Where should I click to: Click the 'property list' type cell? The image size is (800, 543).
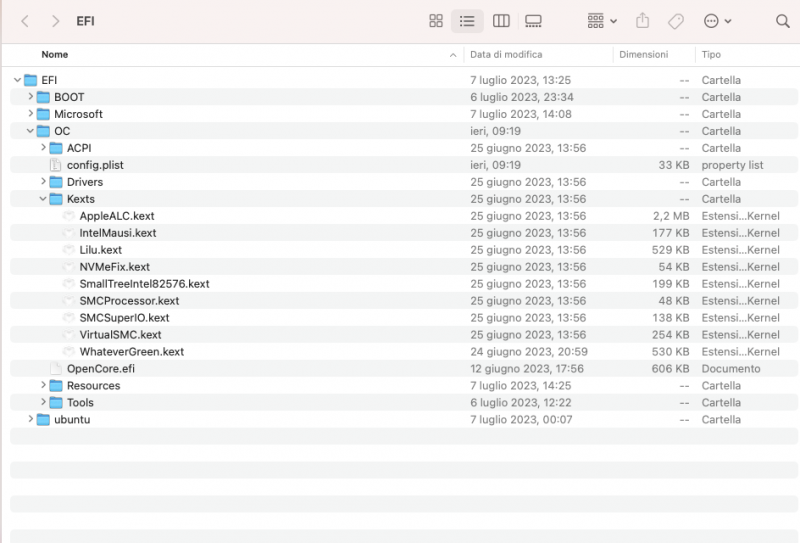(732, 165)
